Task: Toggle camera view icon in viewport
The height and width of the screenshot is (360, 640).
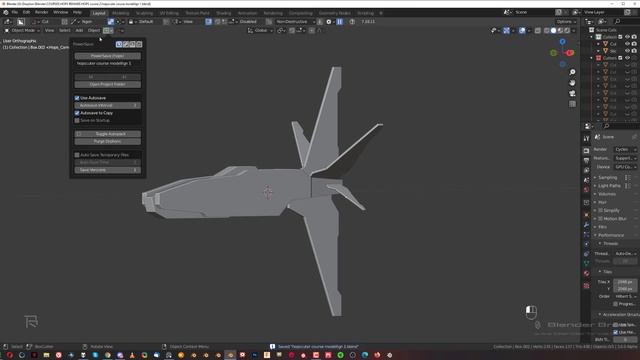Action: point(572,93)
